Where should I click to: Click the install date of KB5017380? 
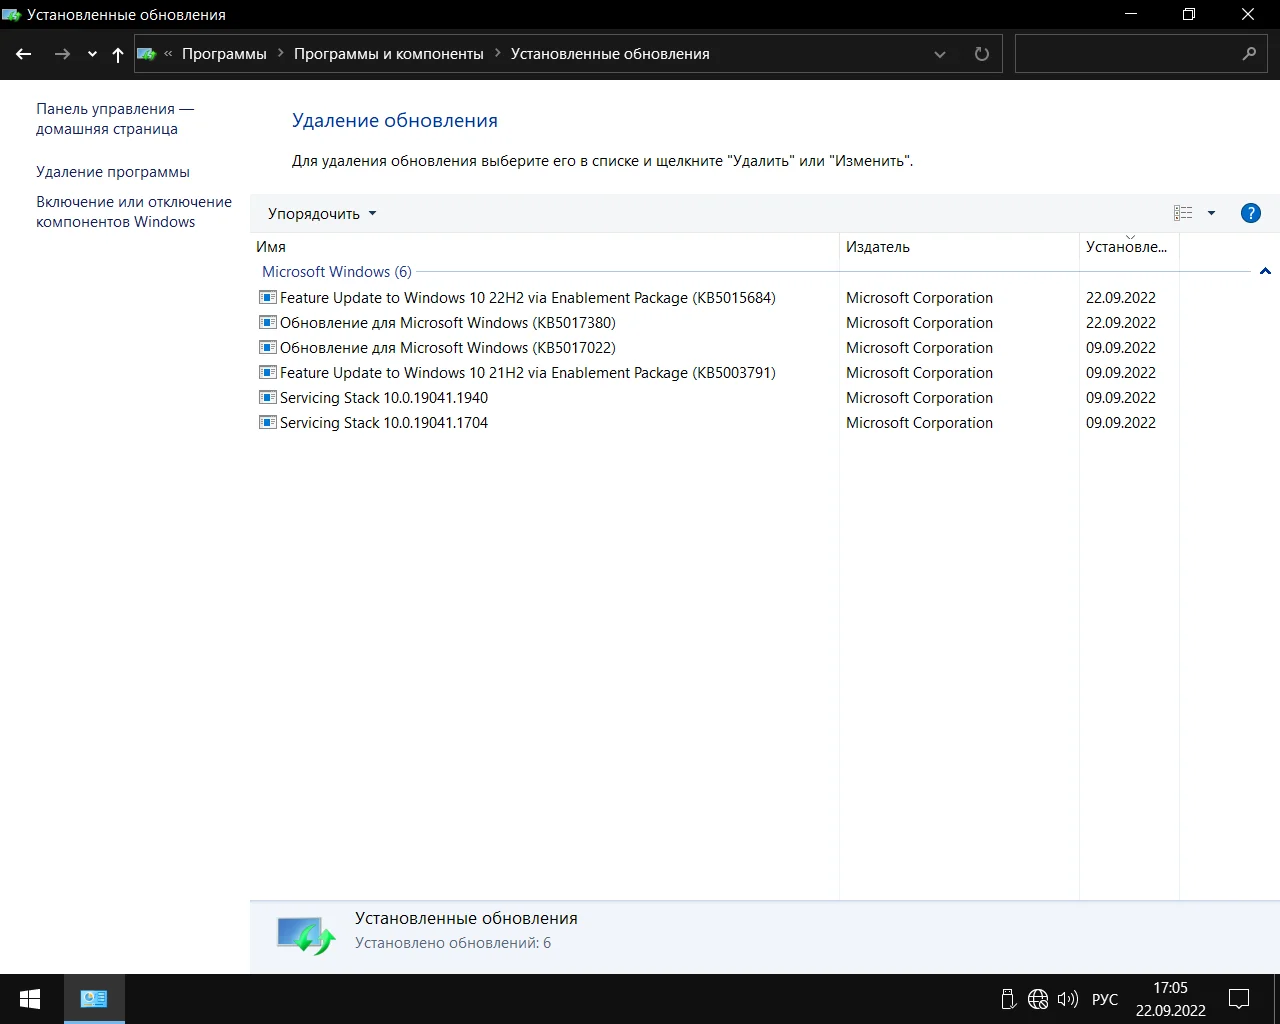(x=1121, y=323)
